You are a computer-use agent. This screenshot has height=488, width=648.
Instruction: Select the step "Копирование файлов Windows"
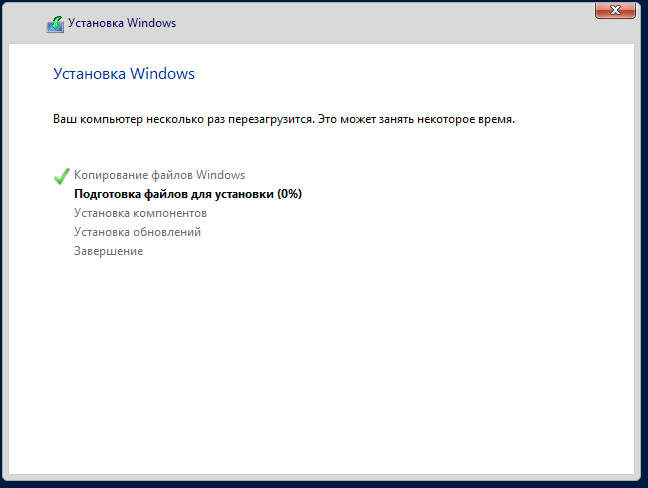pyautogui.click(x=160, y=175)
